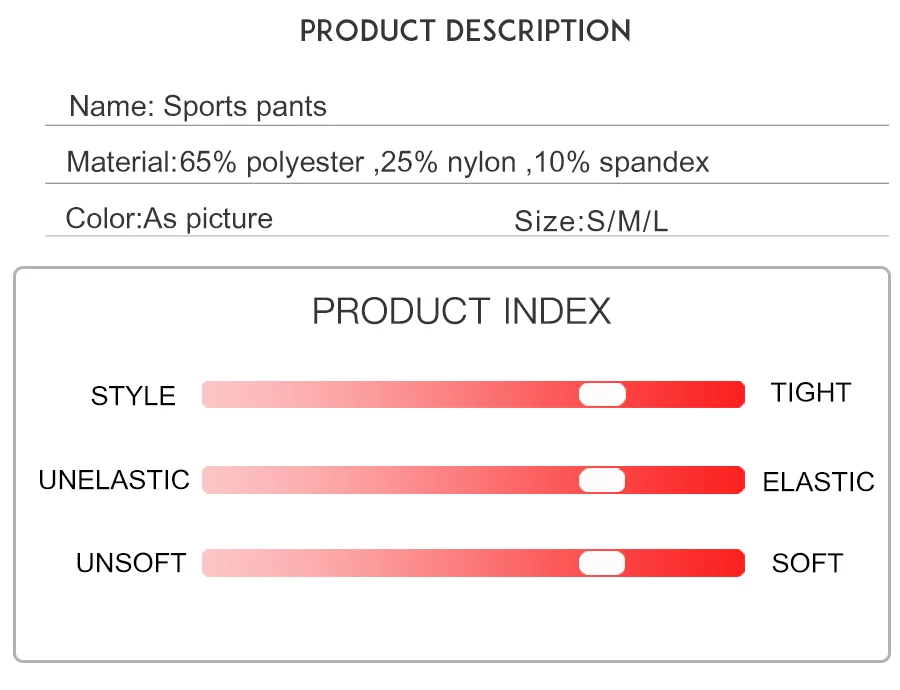
Task: Select the Name: Sports pants line
Action: coord(198,106)
